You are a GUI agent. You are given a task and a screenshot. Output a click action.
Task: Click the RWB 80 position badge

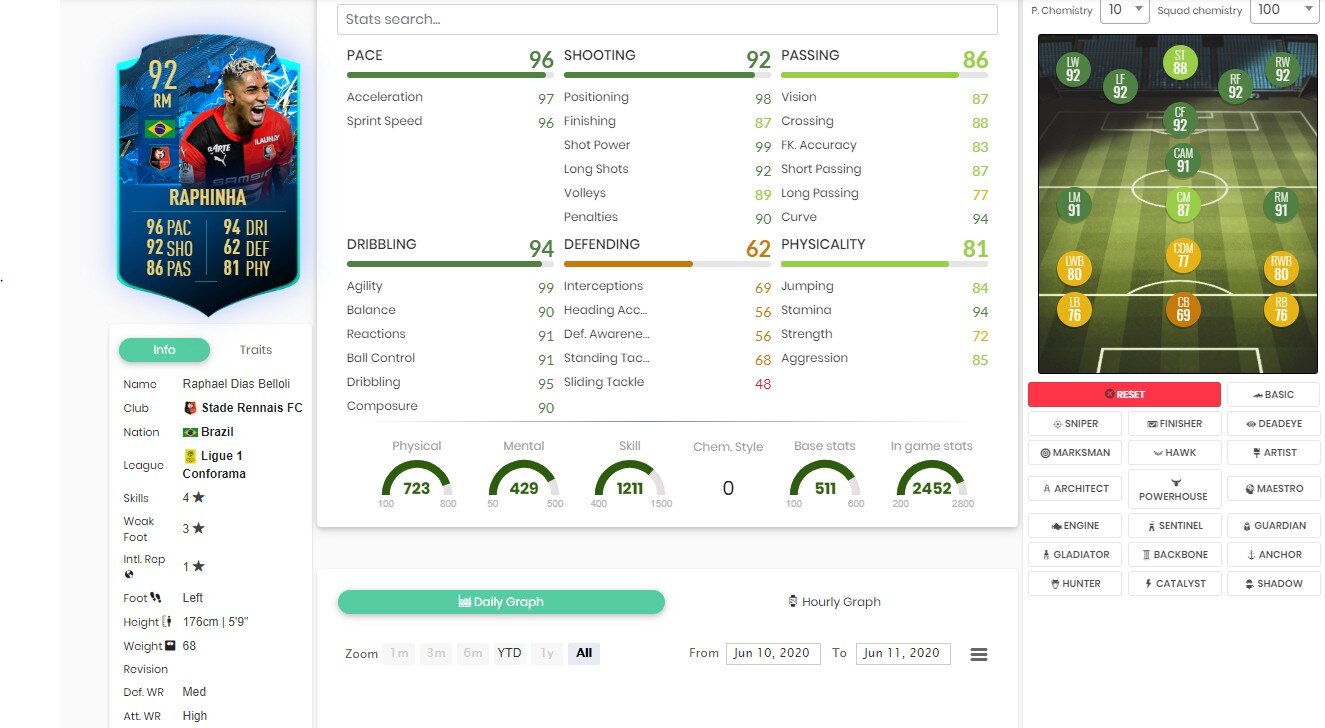1281,268
